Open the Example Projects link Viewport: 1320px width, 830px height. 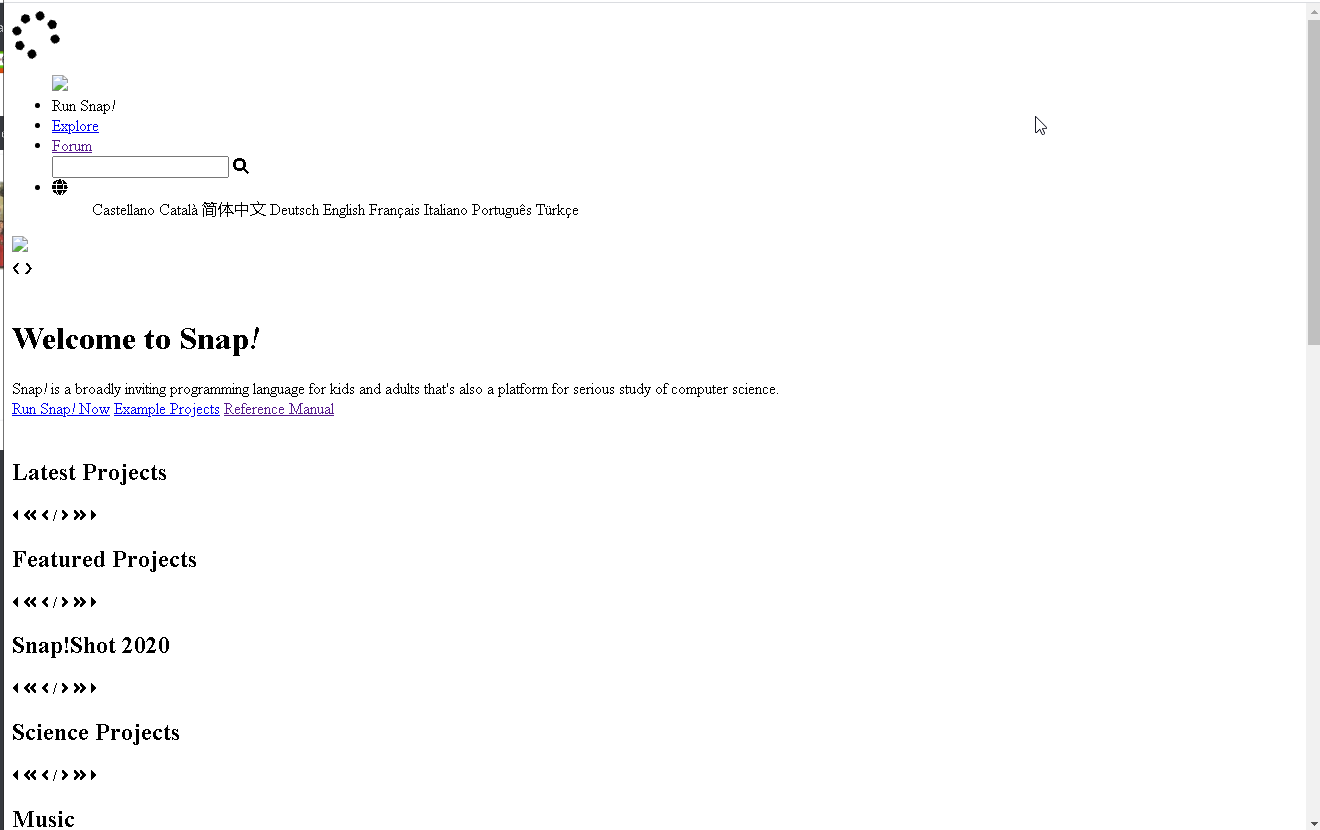pyautogui.click(x=167, y=409)
